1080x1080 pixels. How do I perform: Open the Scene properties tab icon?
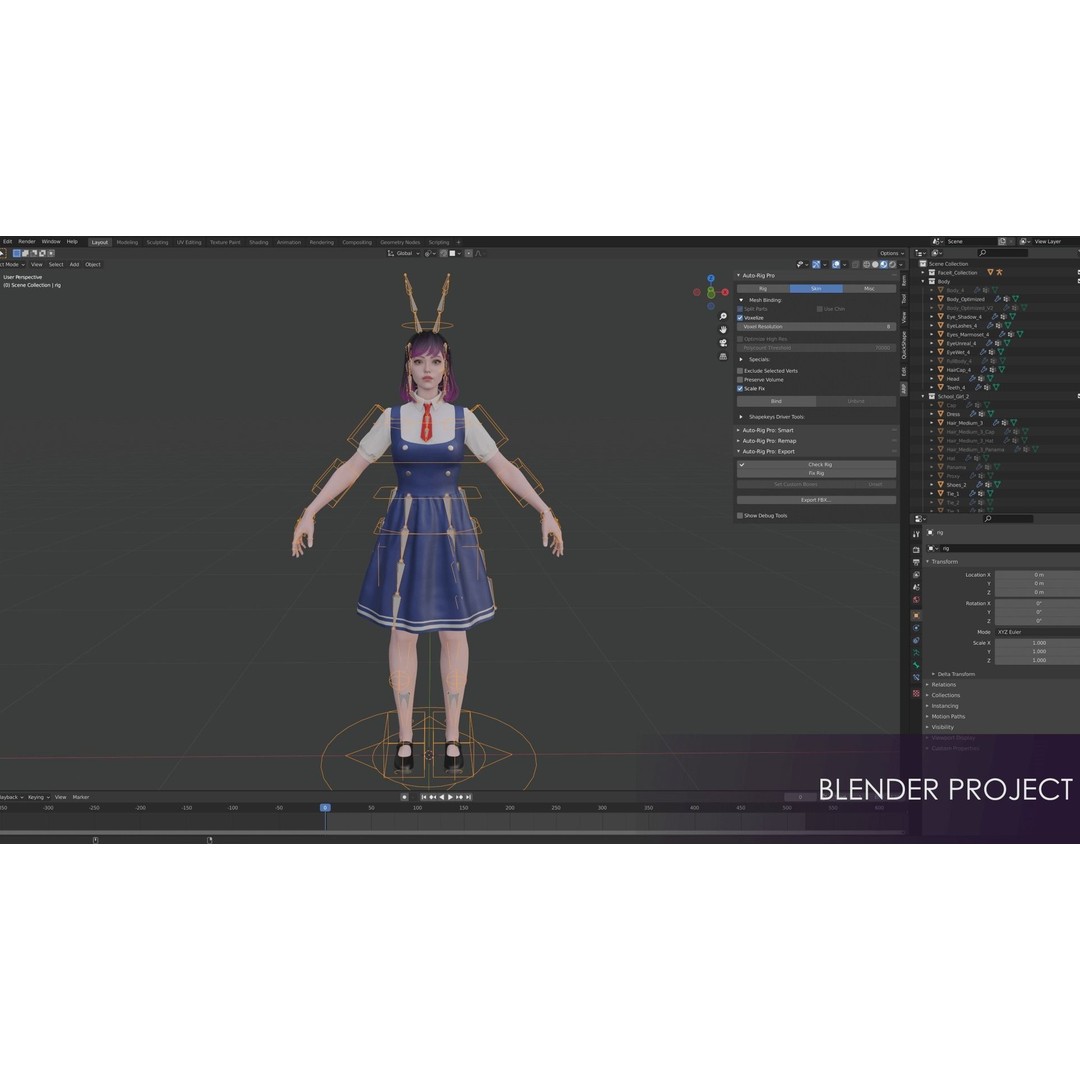point(916,587)
